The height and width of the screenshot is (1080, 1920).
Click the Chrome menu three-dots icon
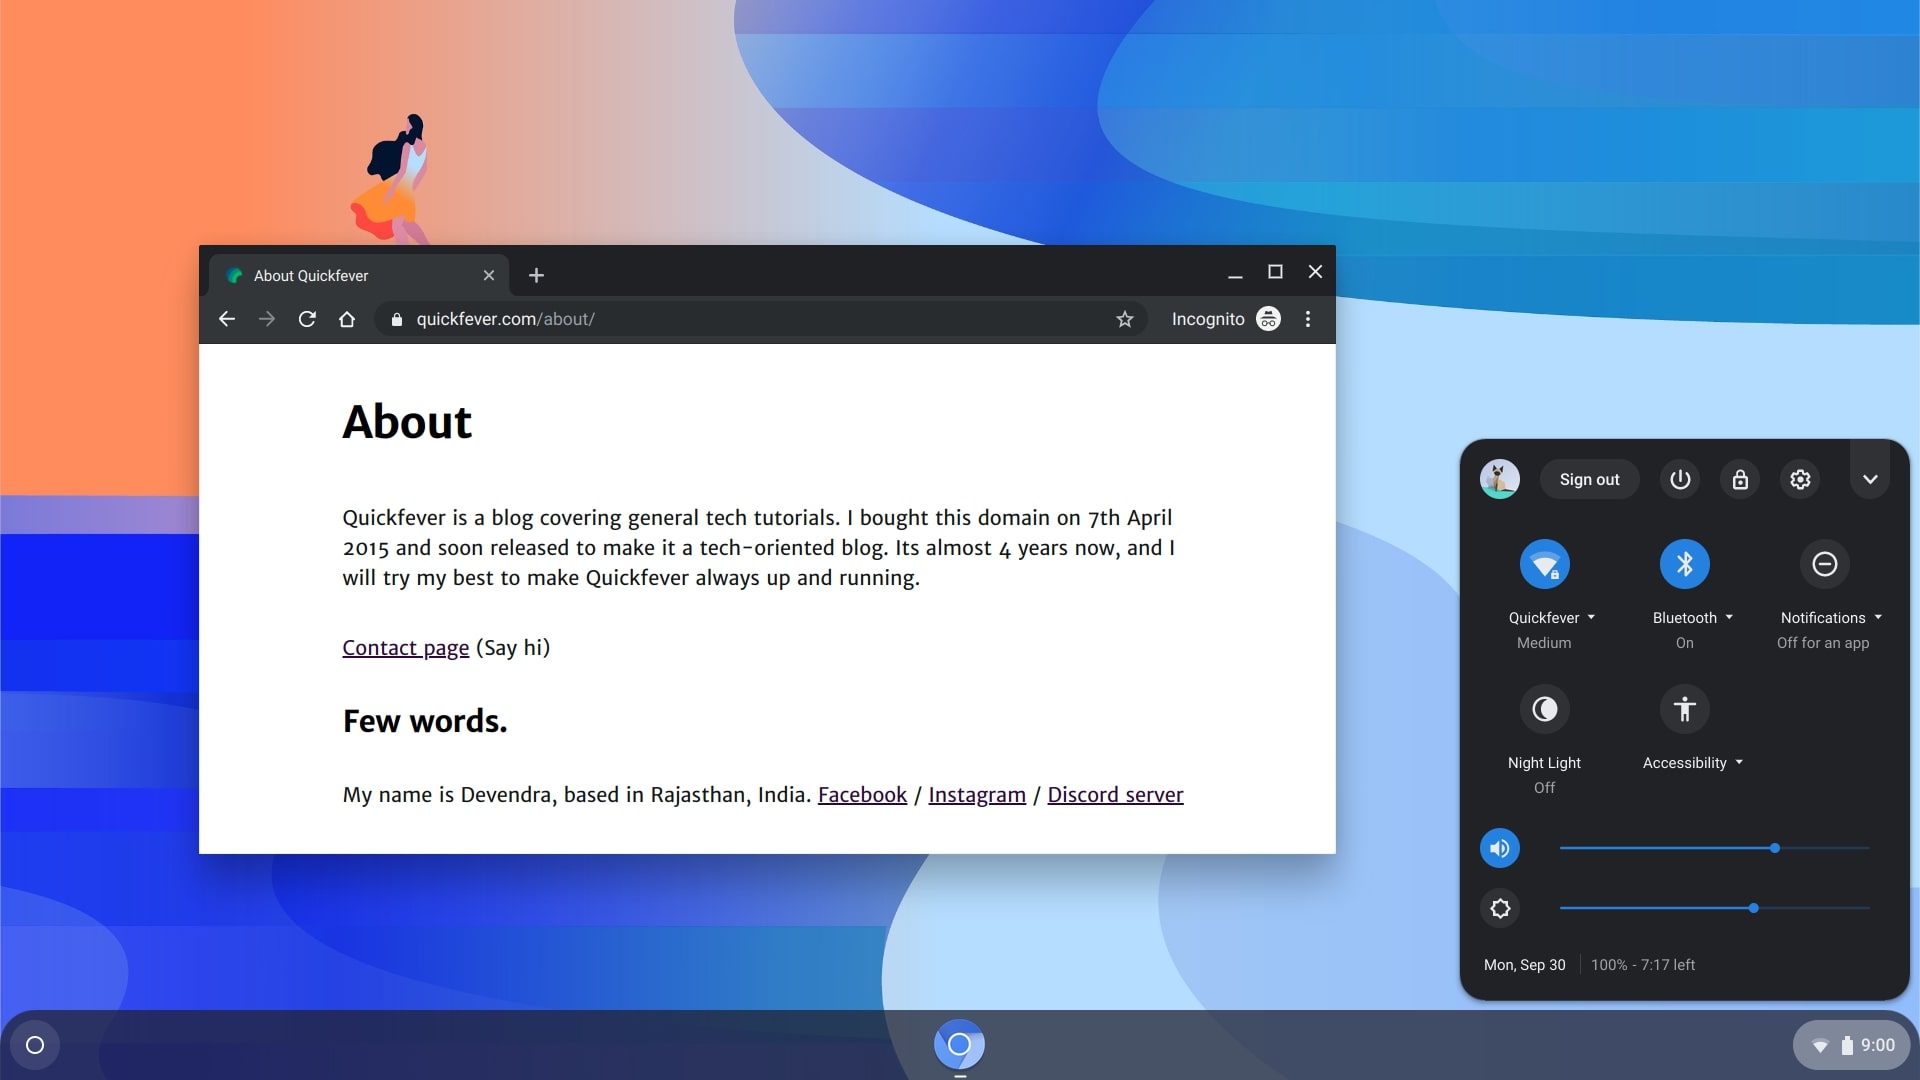click(1307, 318)
